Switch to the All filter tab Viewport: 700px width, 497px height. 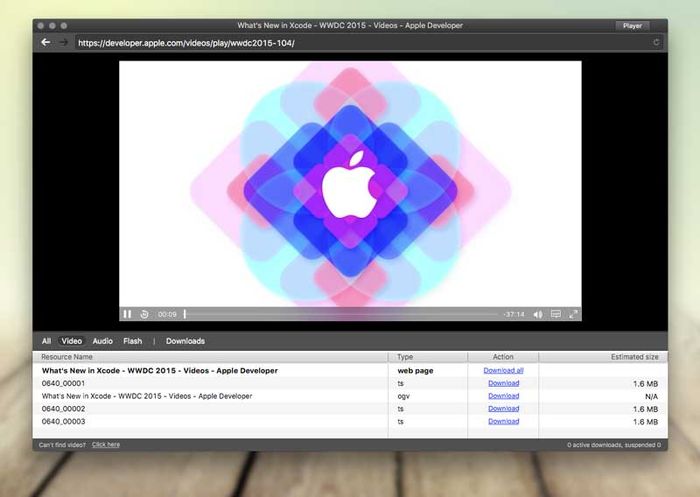click(46, 341)
